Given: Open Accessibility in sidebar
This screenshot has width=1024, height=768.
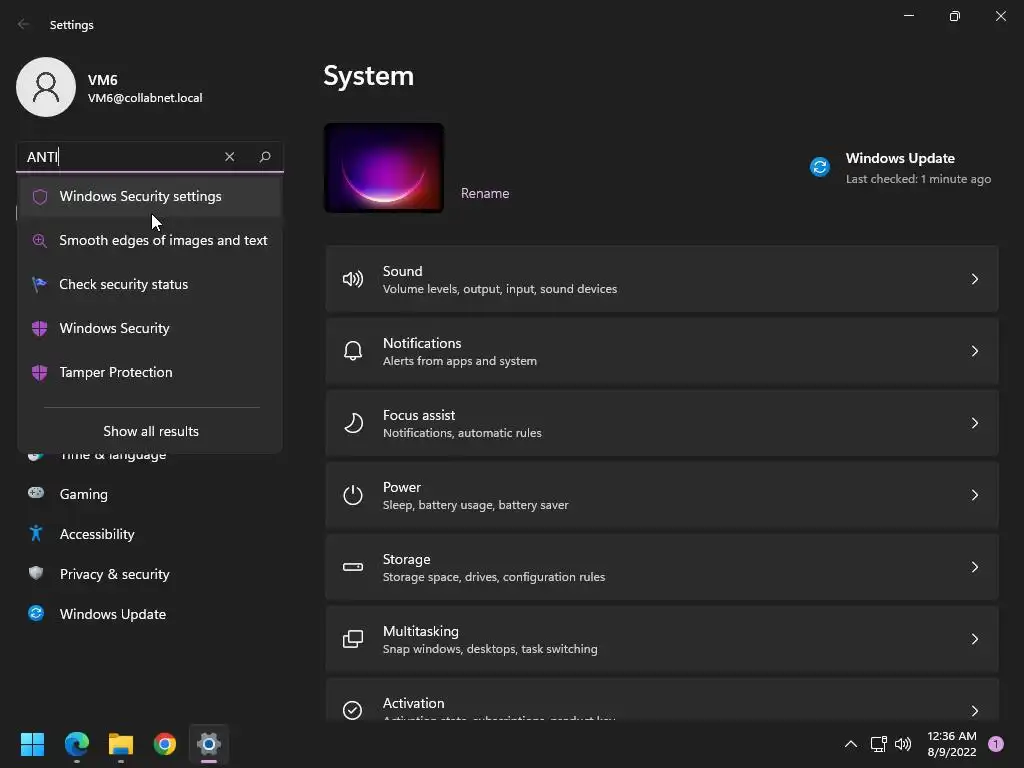Looking at the screenshot, I should pos(97,534).
